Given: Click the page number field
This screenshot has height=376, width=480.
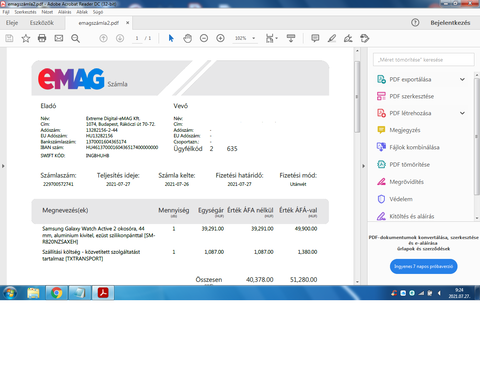Looking at the screenshot, I should click(137, 38).
